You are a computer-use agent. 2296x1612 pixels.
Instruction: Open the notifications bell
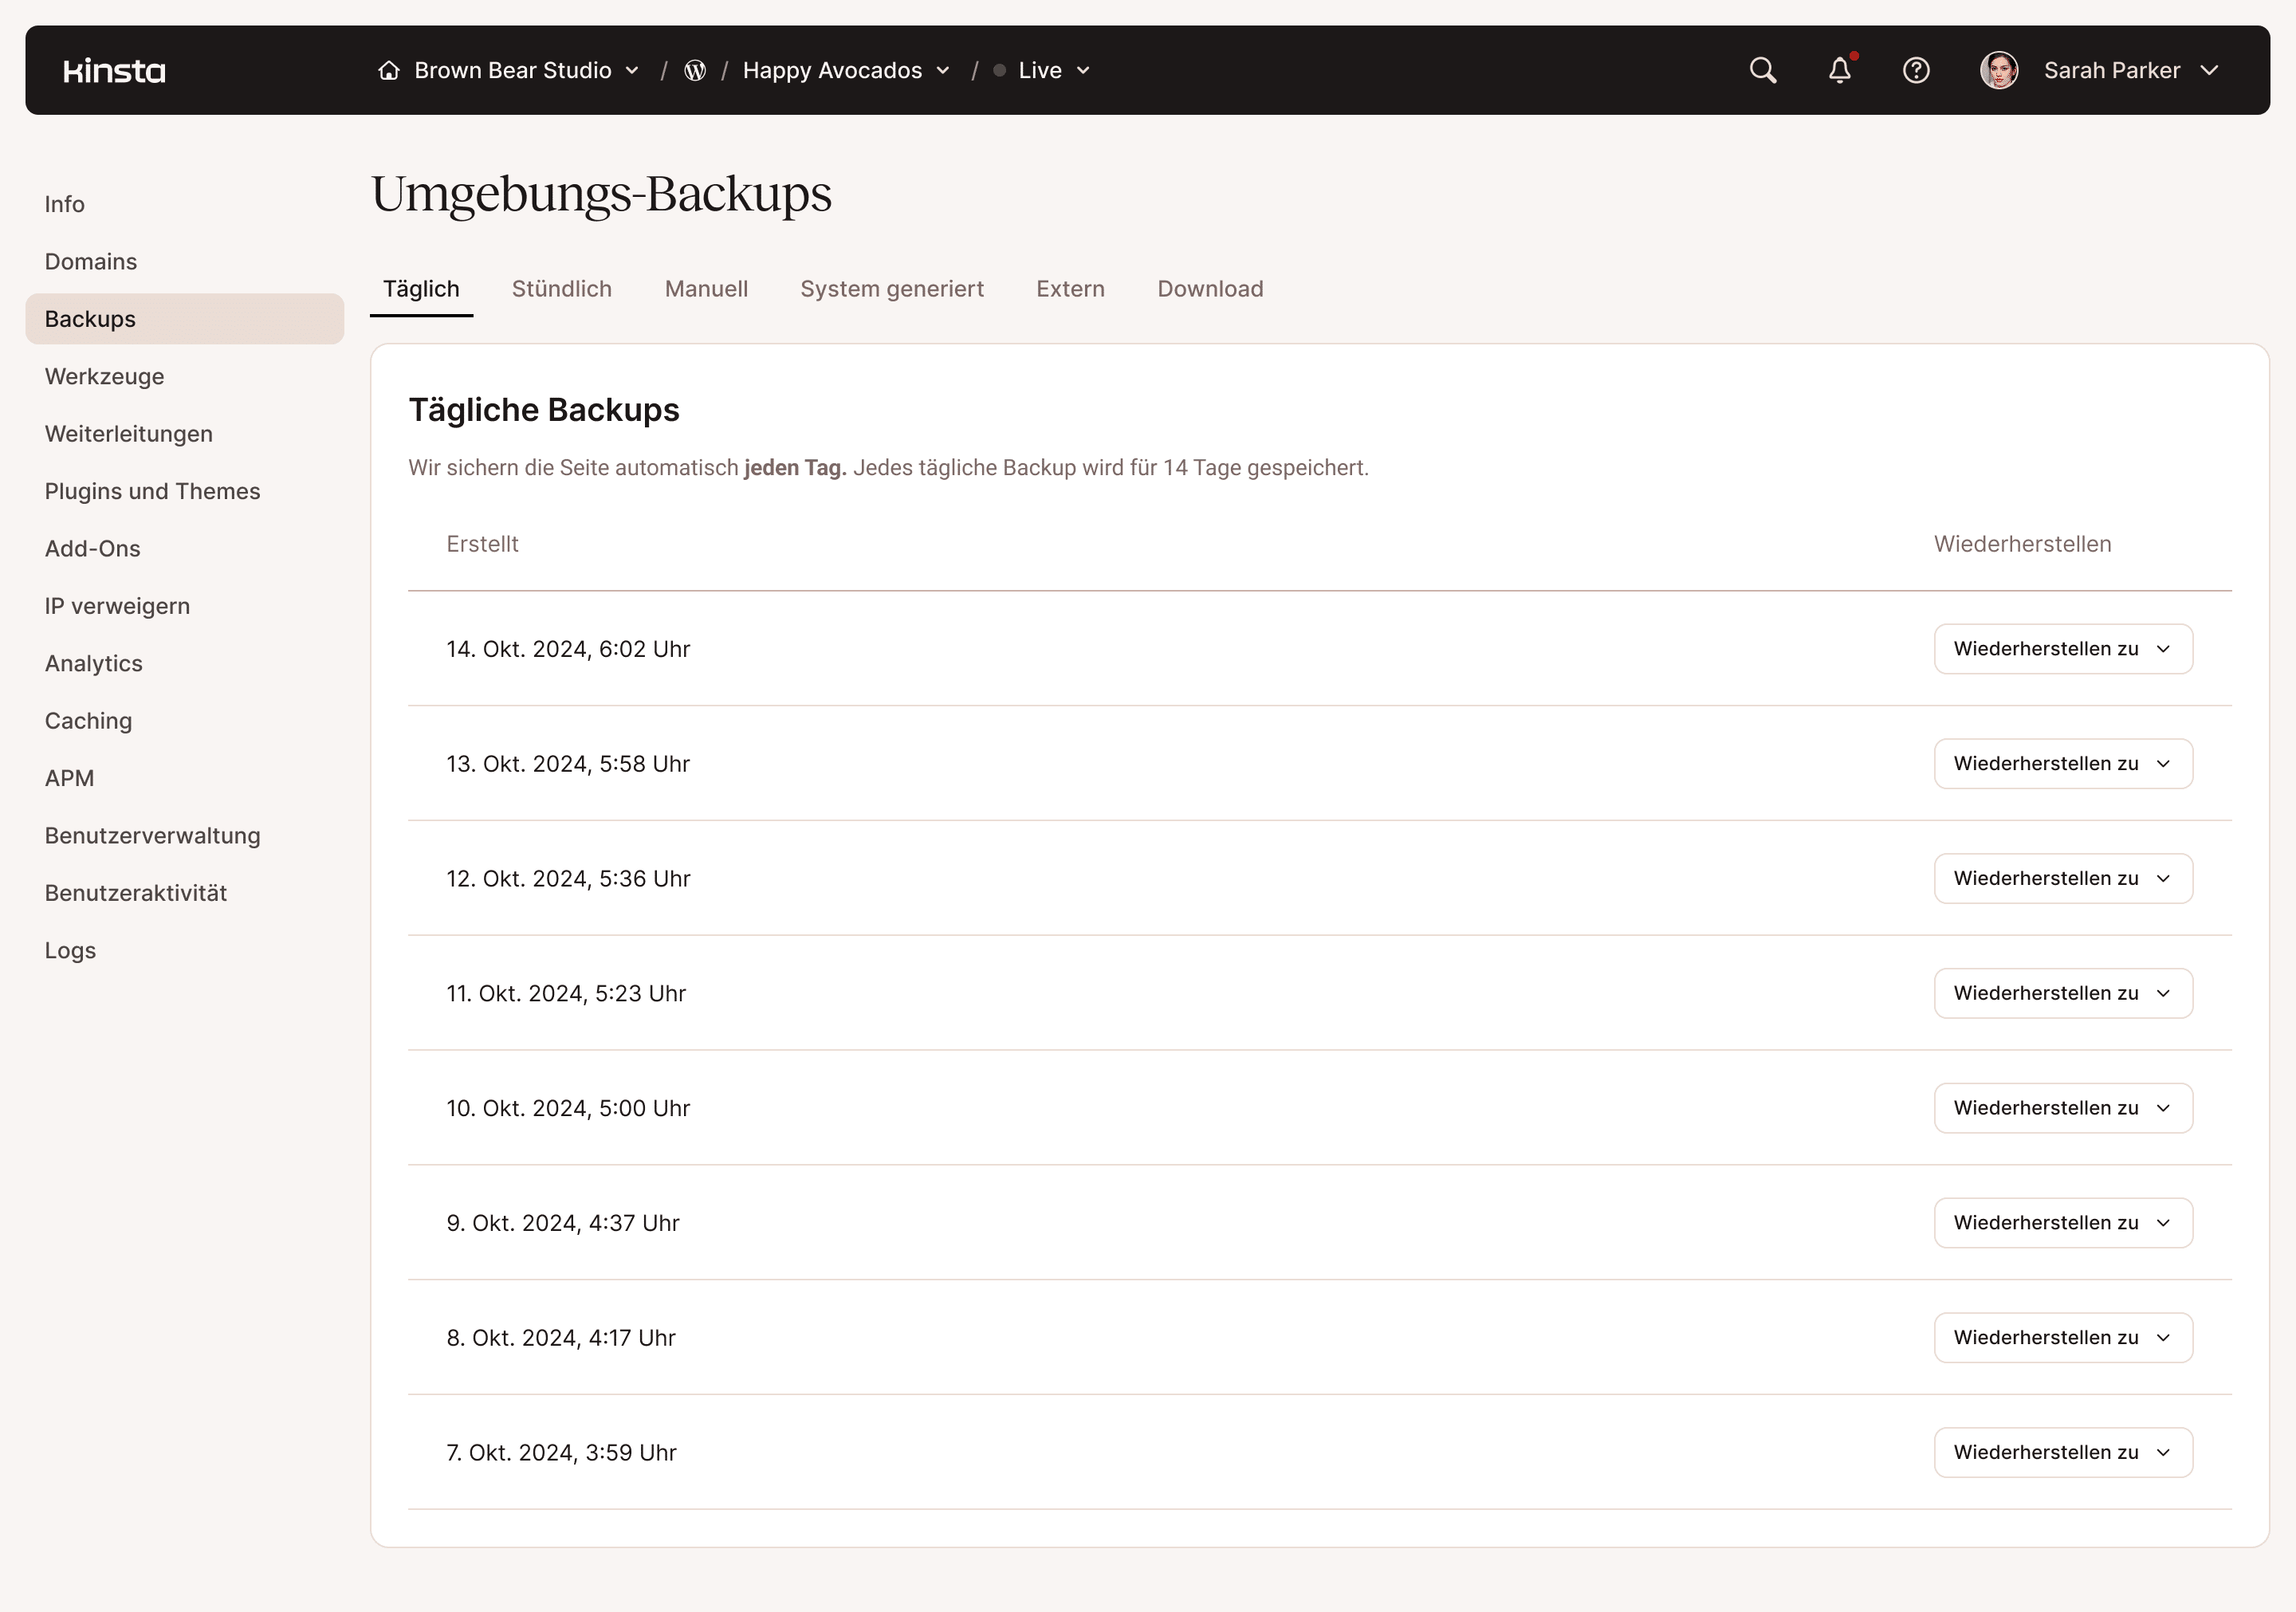click(1839, 70)
